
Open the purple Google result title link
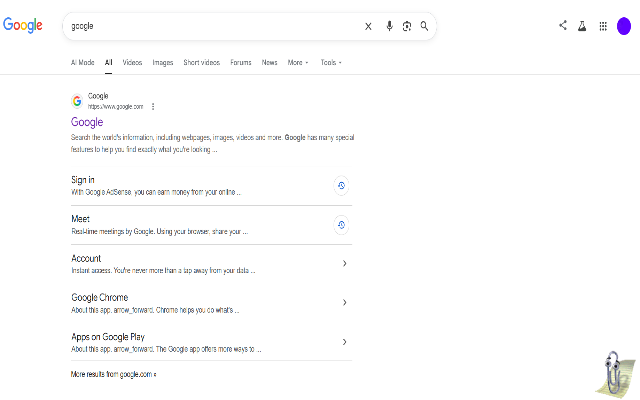tap(87, 122)
